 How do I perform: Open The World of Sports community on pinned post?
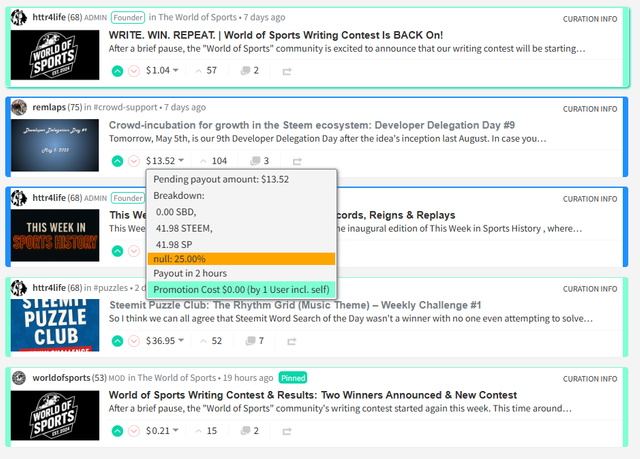click(177, 378)
